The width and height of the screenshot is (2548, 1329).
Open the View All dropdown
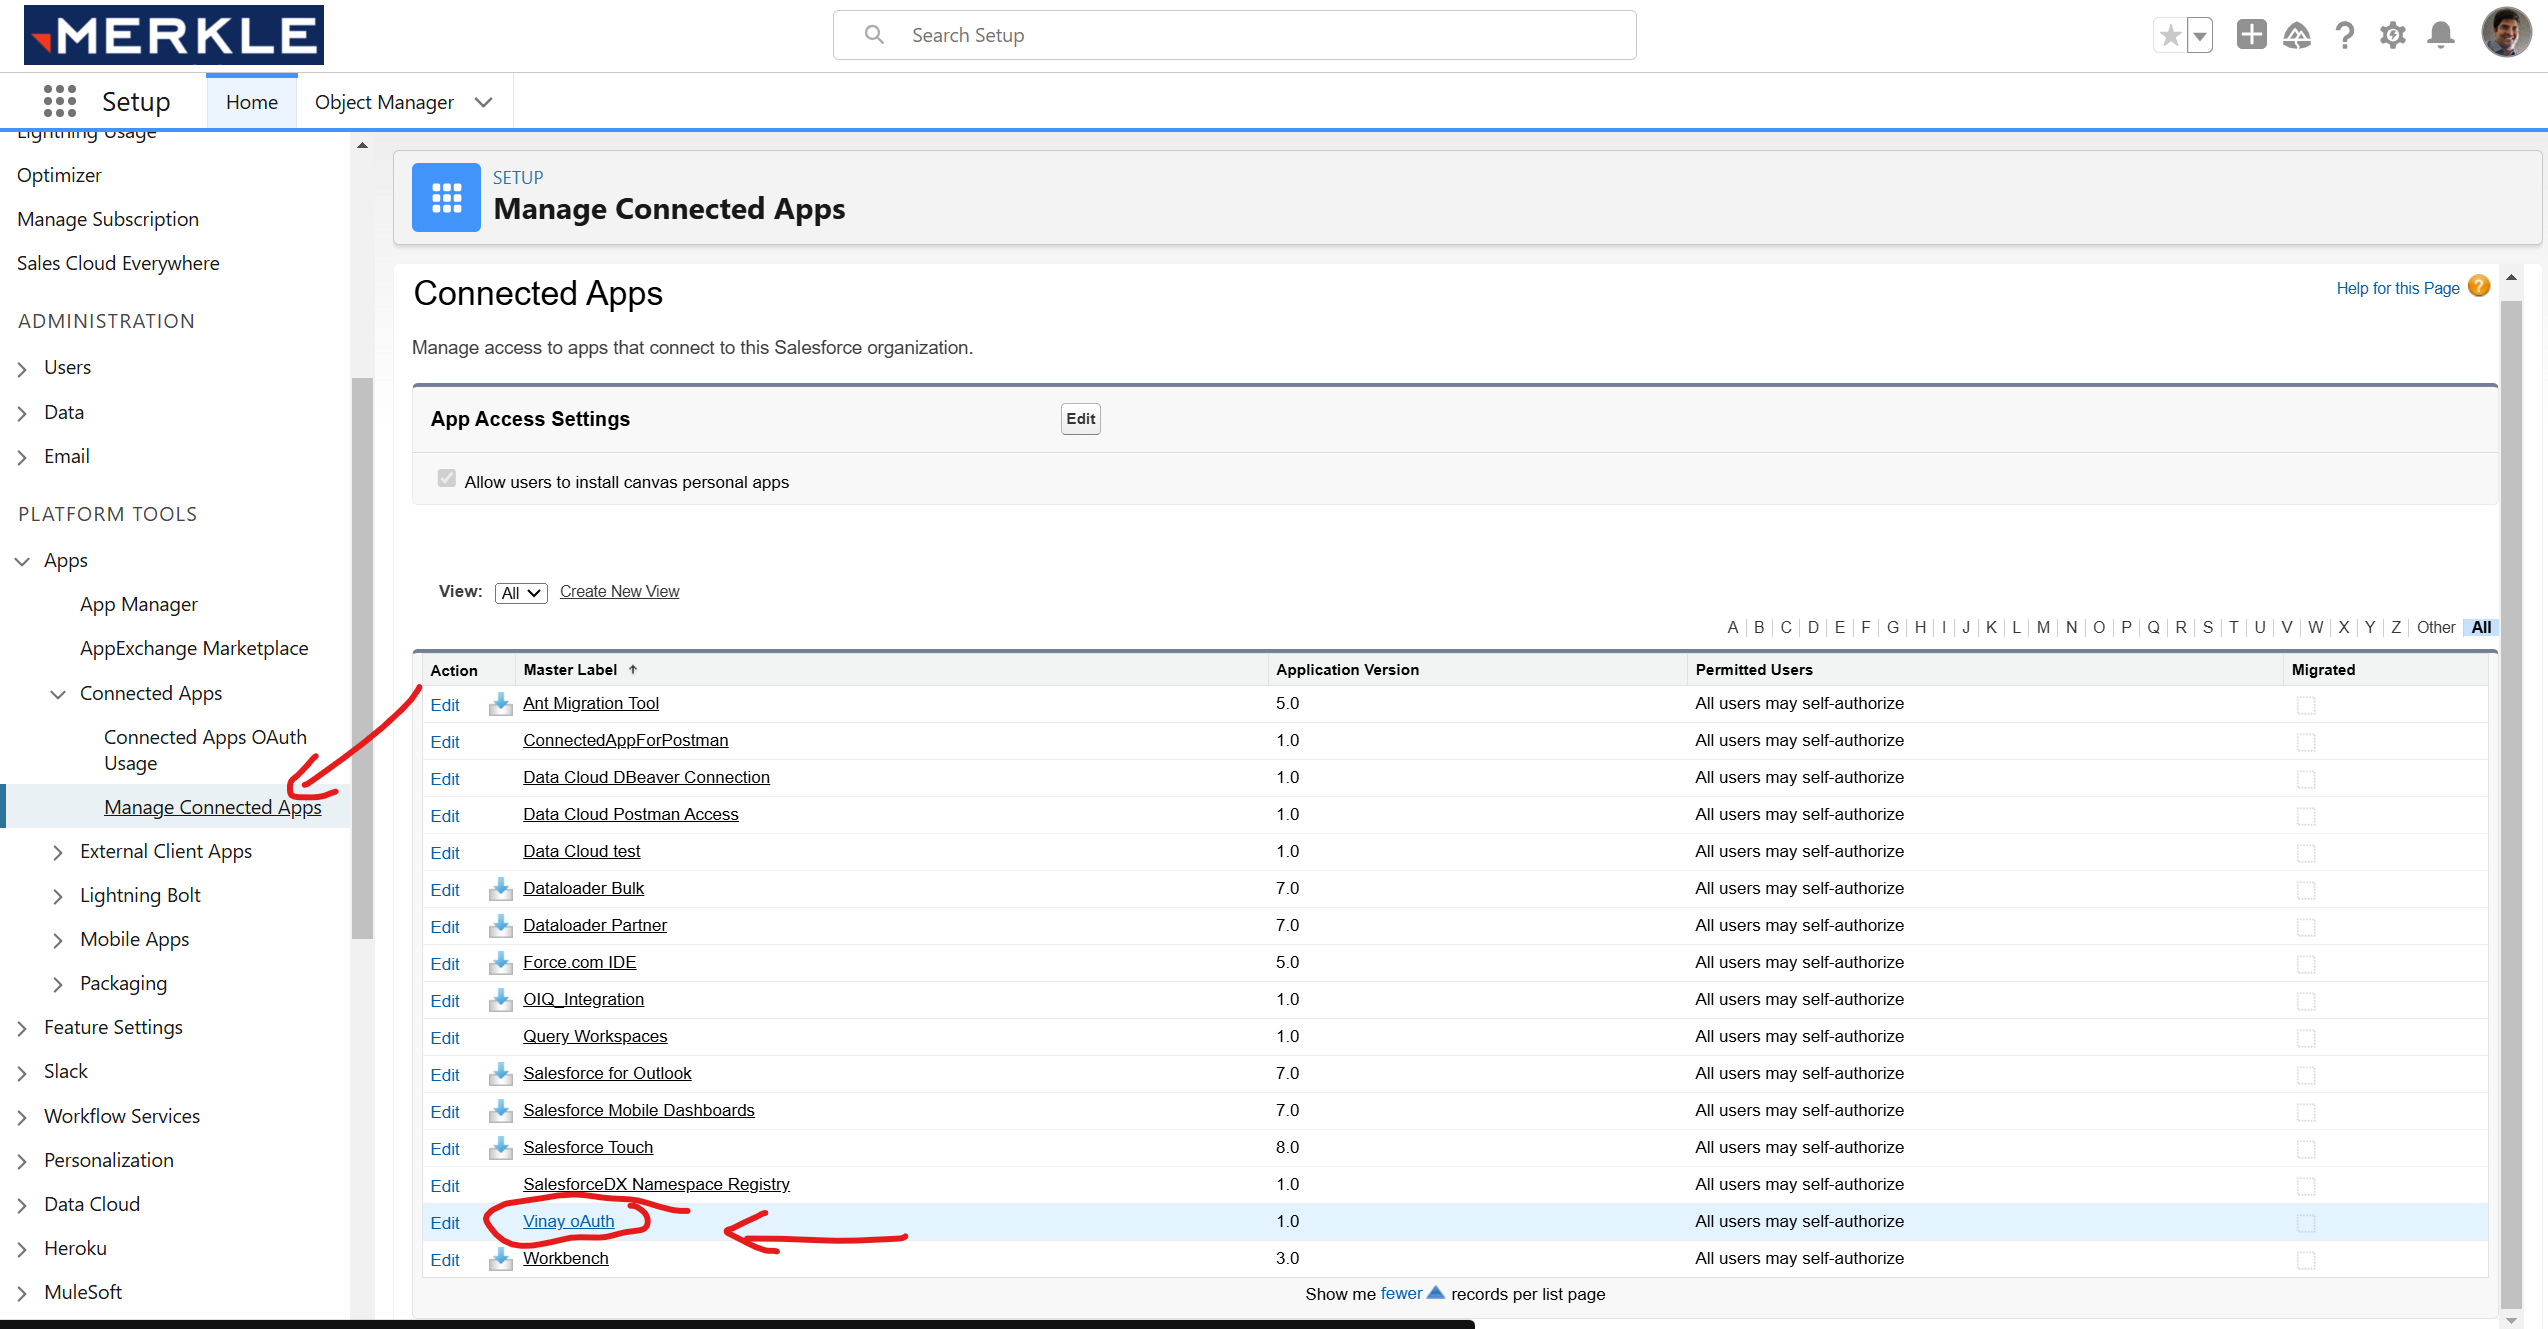[521, 593]
